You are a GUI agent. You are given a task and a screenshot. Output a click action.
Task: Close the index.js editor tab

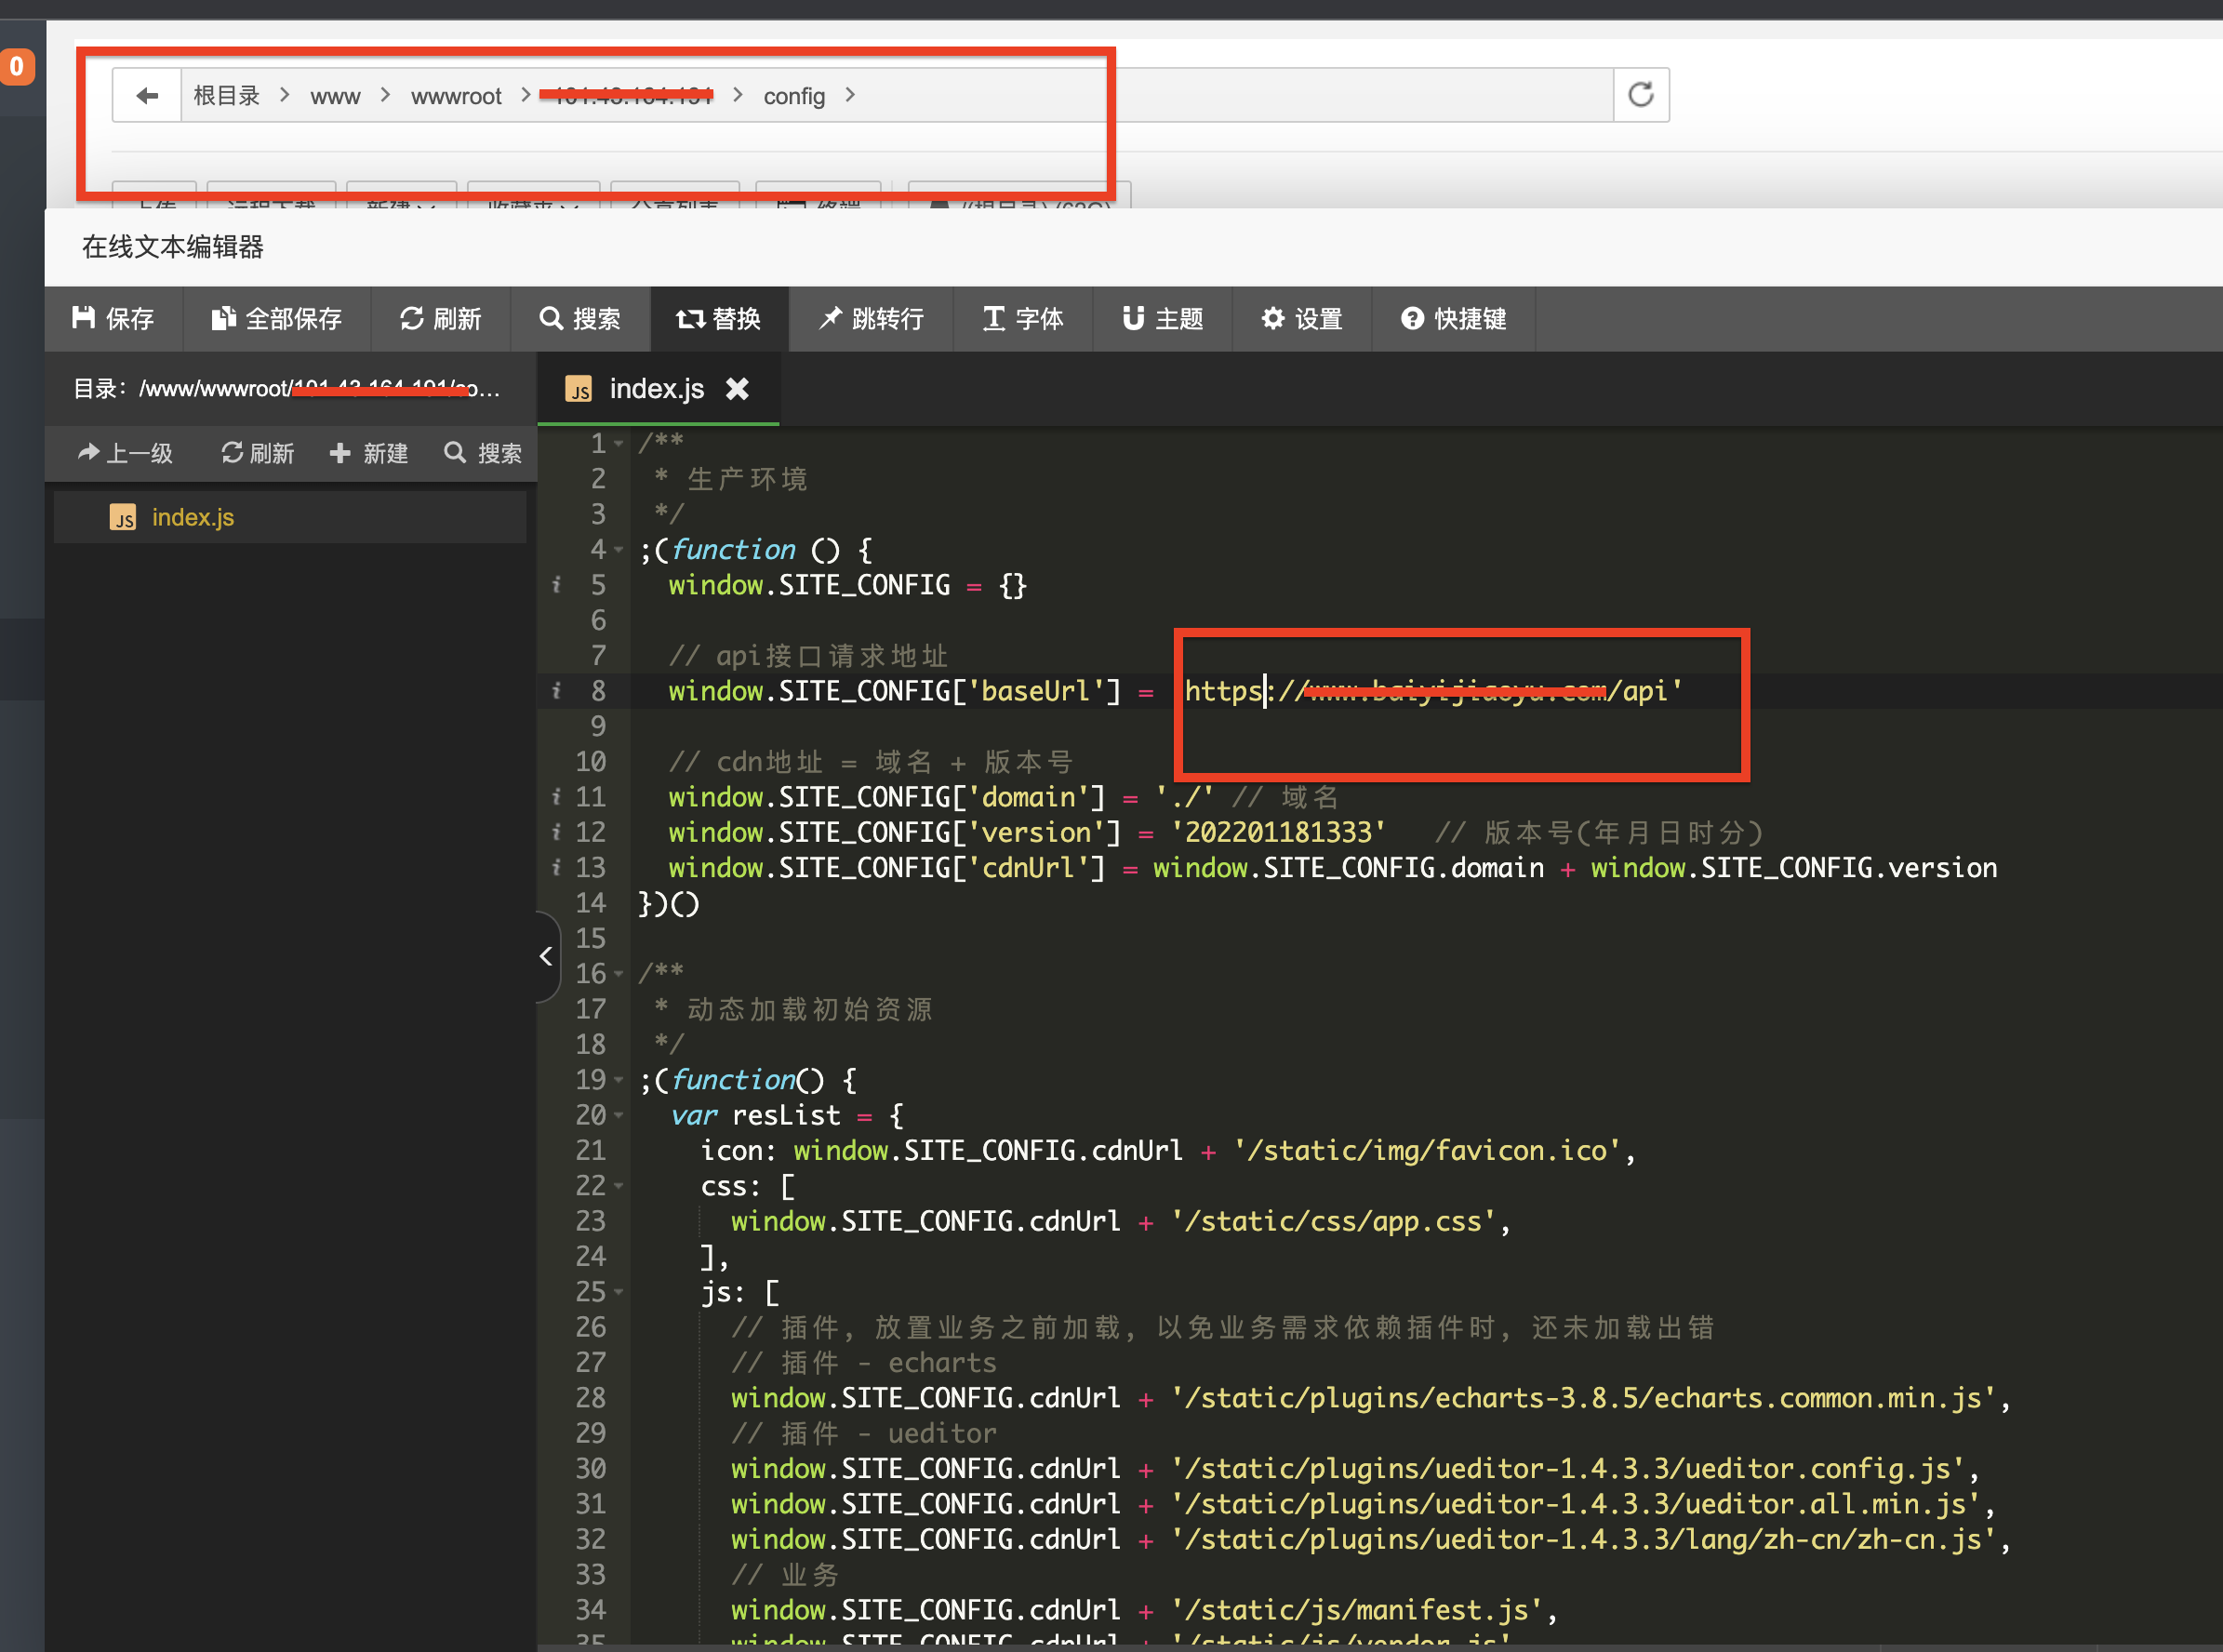(737, 388)
